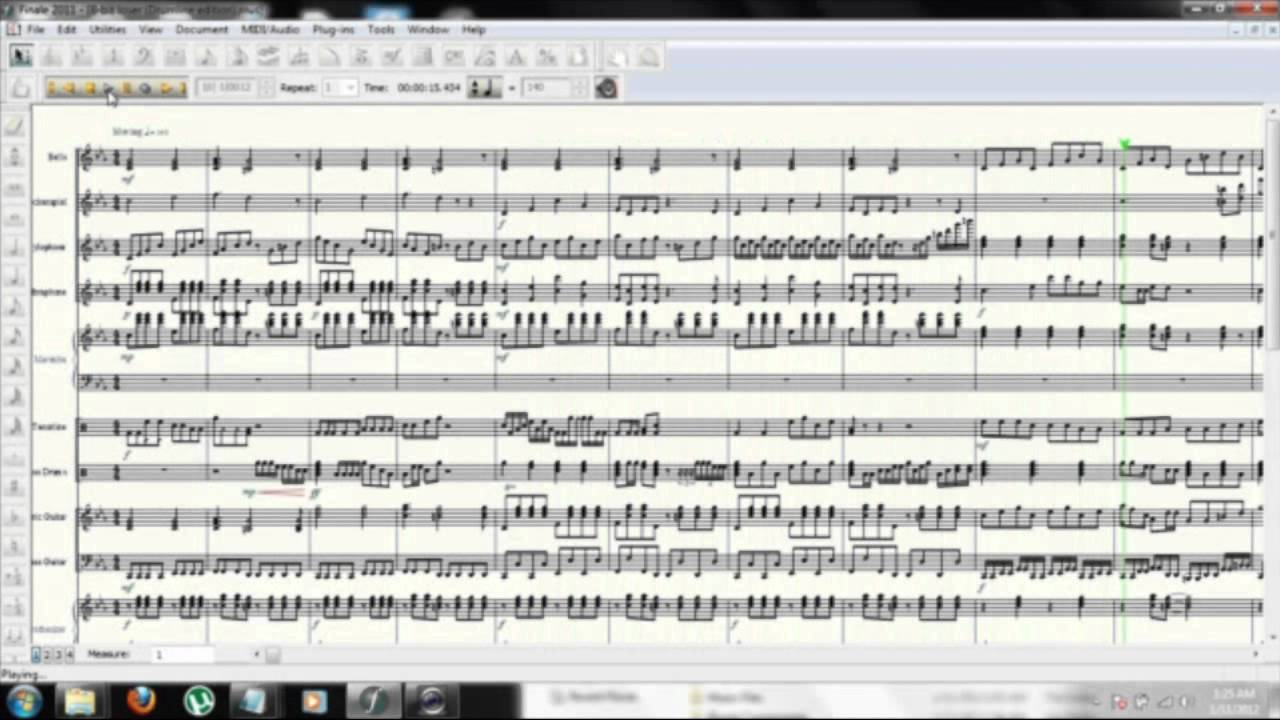Select the Resize percent tool

tap(547, 57)
